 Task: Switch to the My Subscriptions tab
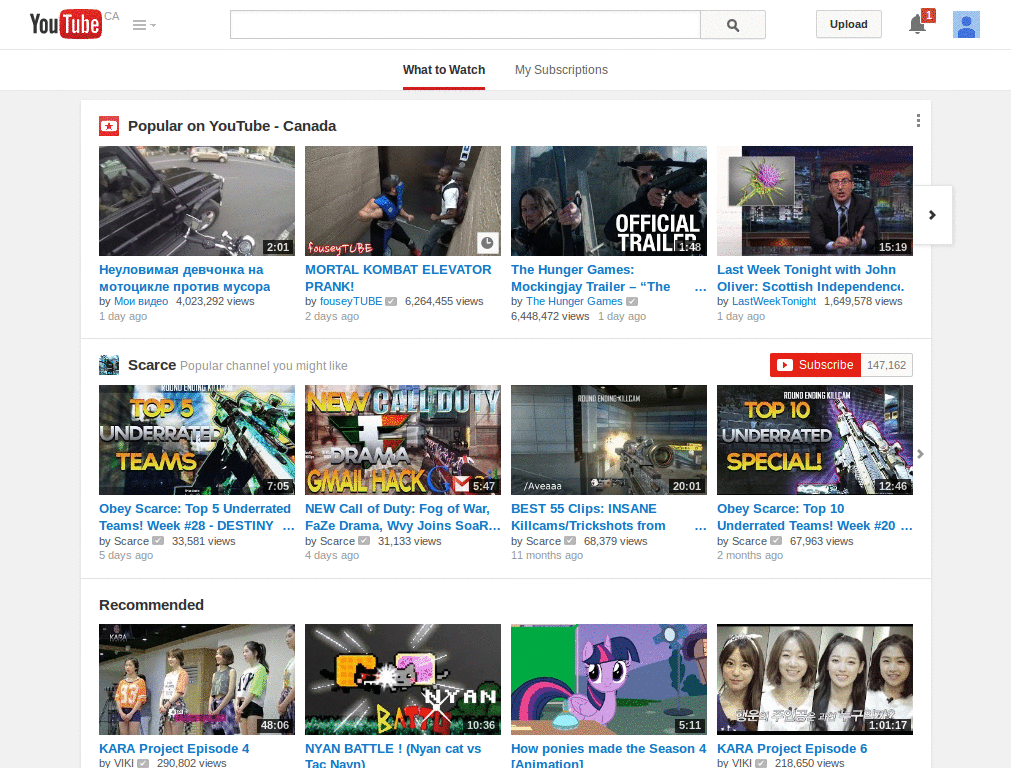[561, 70]
